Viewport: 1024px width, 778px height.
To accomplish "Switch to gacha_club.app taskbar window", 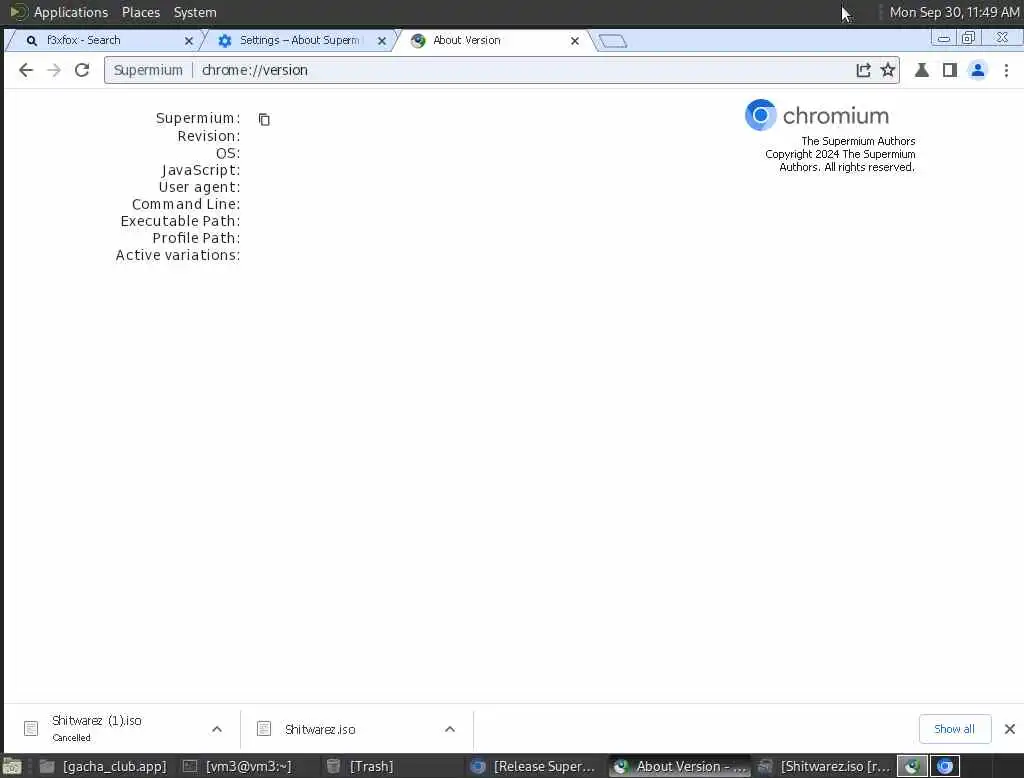I will pyautogui.click(x=103, y=766).
